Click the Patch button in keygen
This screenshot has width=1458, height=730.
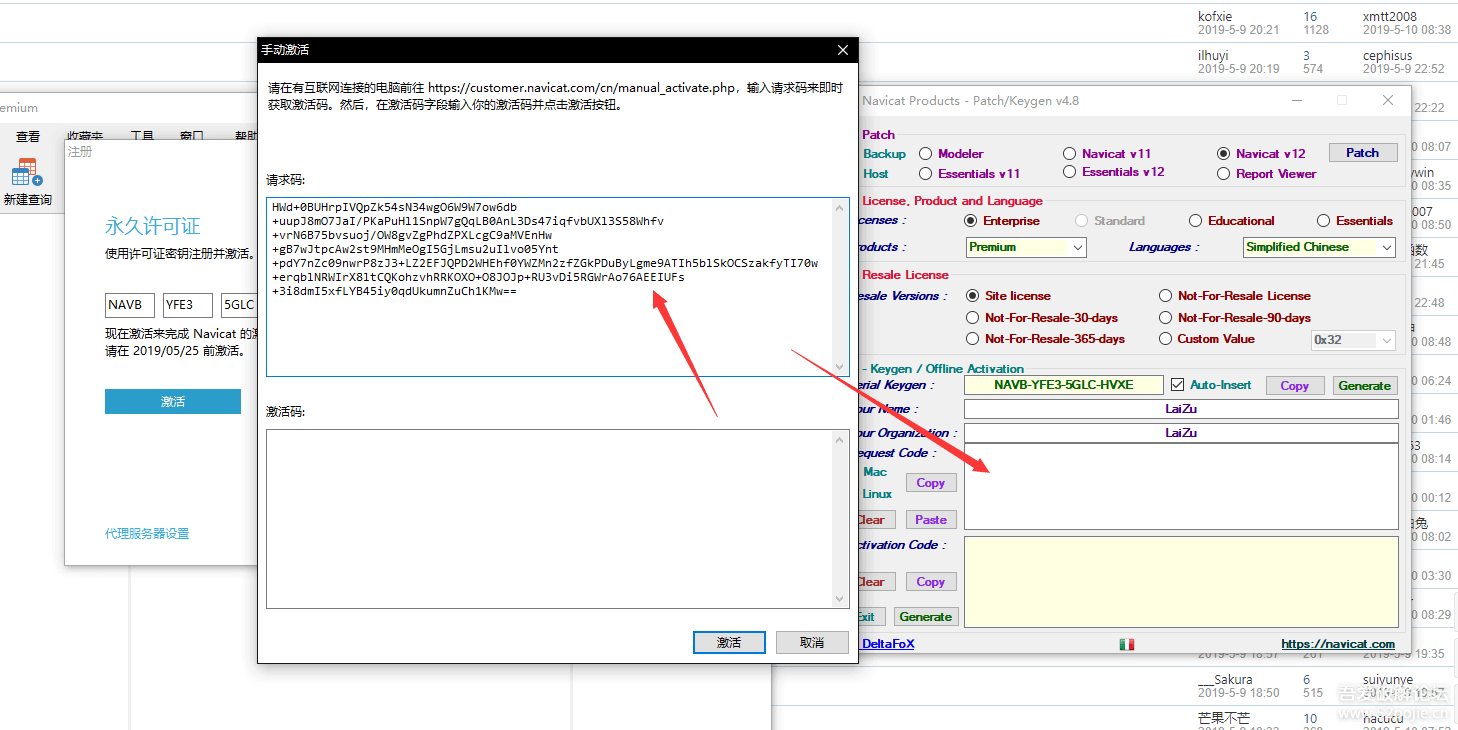pyautogui.click(x=1362, y=153)
